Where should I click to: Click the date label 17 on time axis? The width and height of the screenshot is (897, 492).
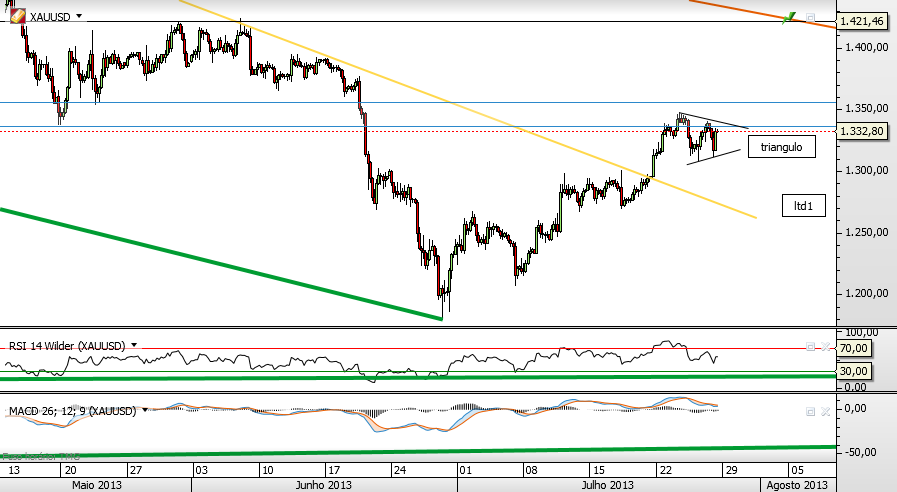pos(334,470)
